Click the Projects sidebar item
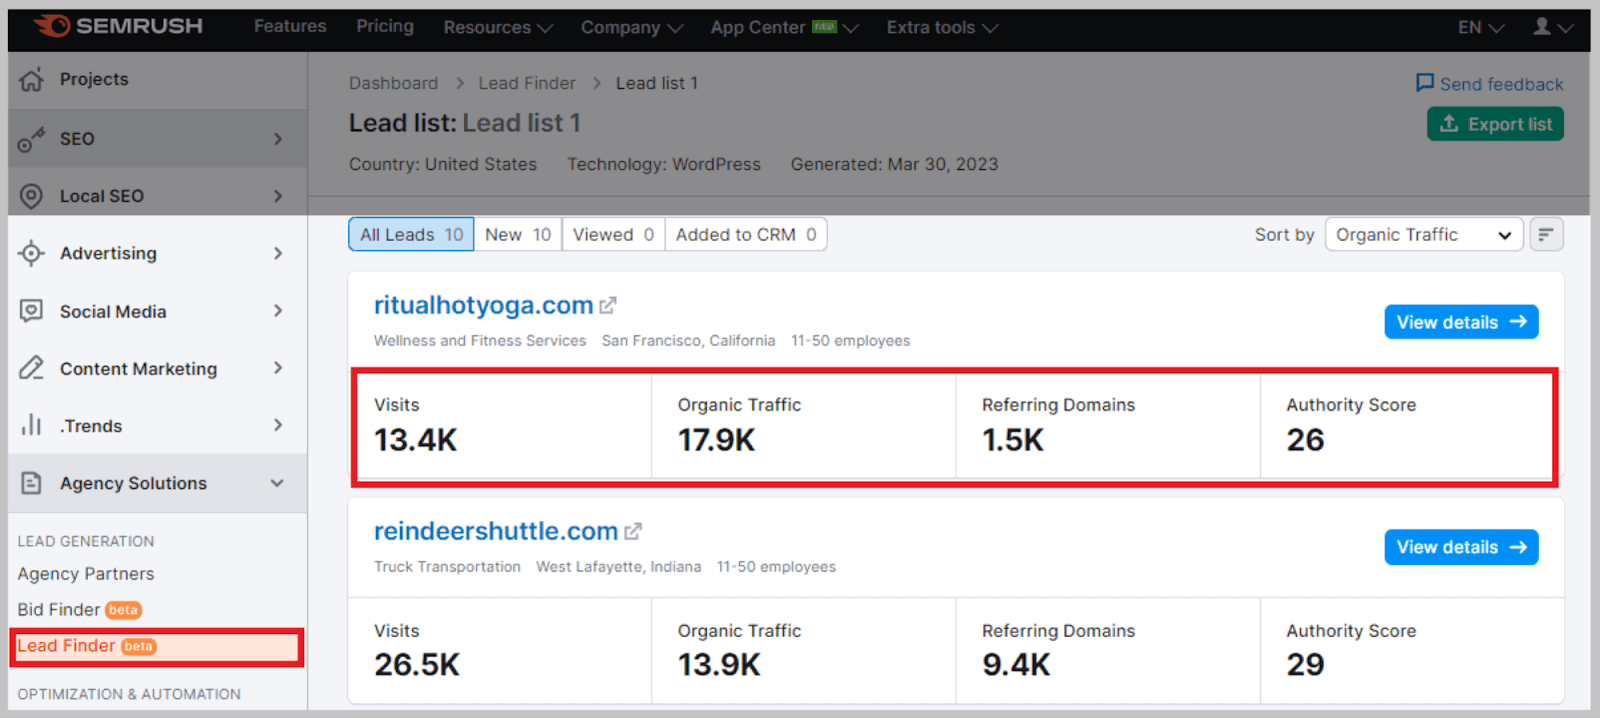The image size is (1600, 718). [x=94, y=79]
